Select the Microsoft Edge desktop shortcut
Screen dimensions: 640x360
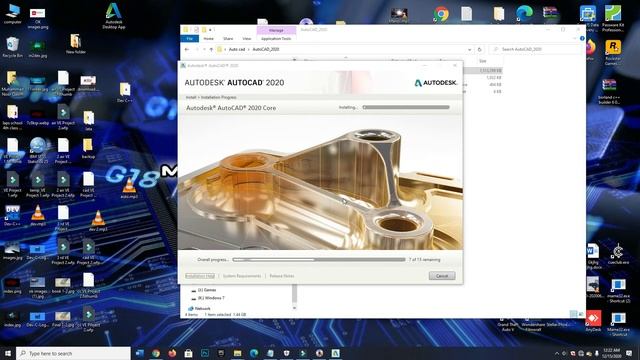pyautogui.click(x=524, y=13)
